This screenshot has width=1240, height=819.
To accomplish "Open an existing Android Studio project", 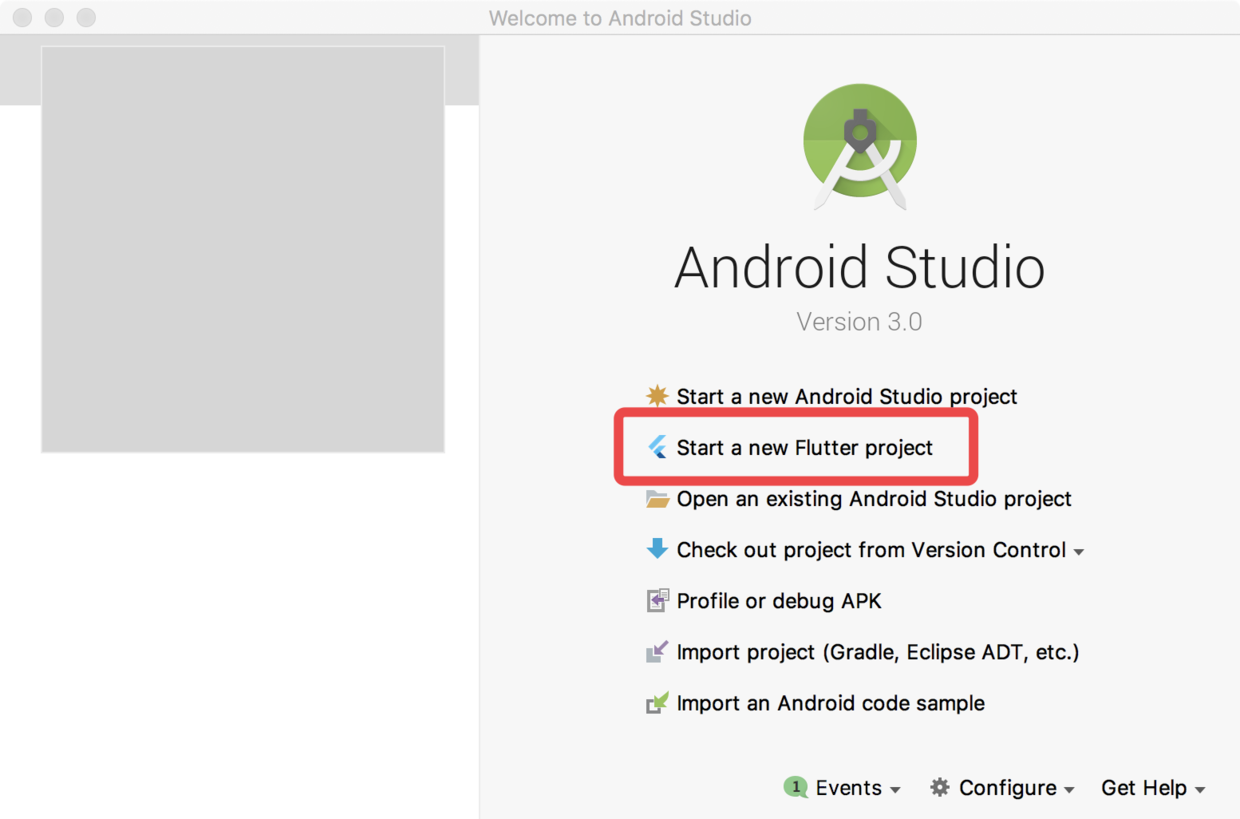I will pos(874,499).
